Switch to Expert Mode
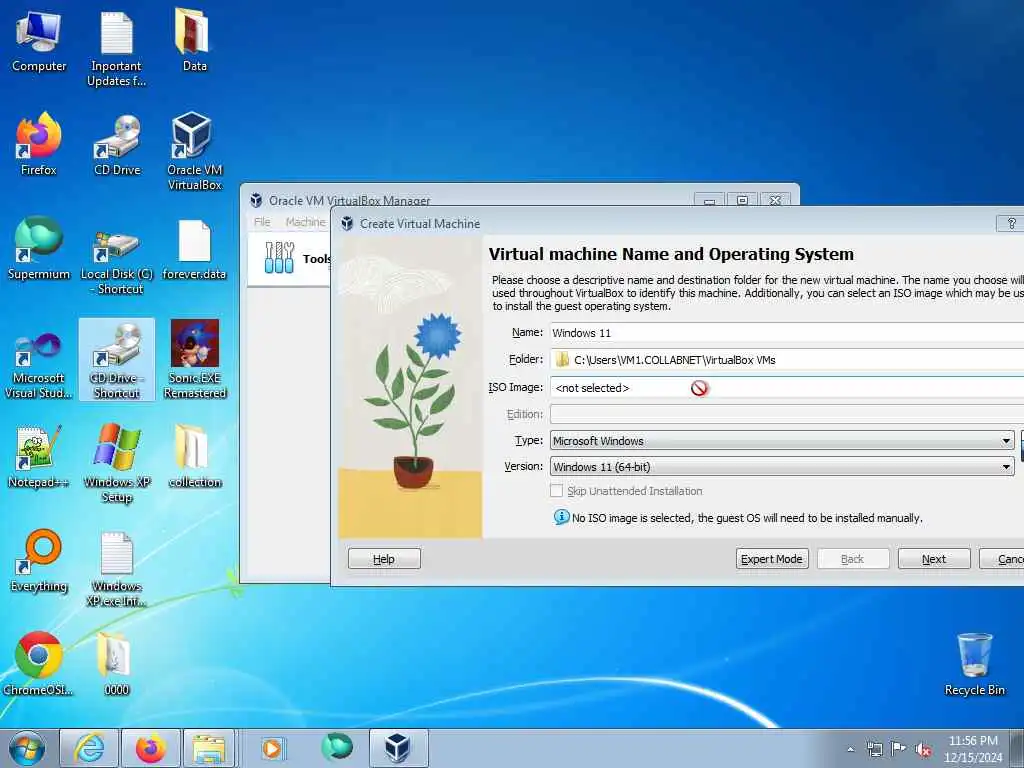The image size is (1024, 768). coord(772,559)
